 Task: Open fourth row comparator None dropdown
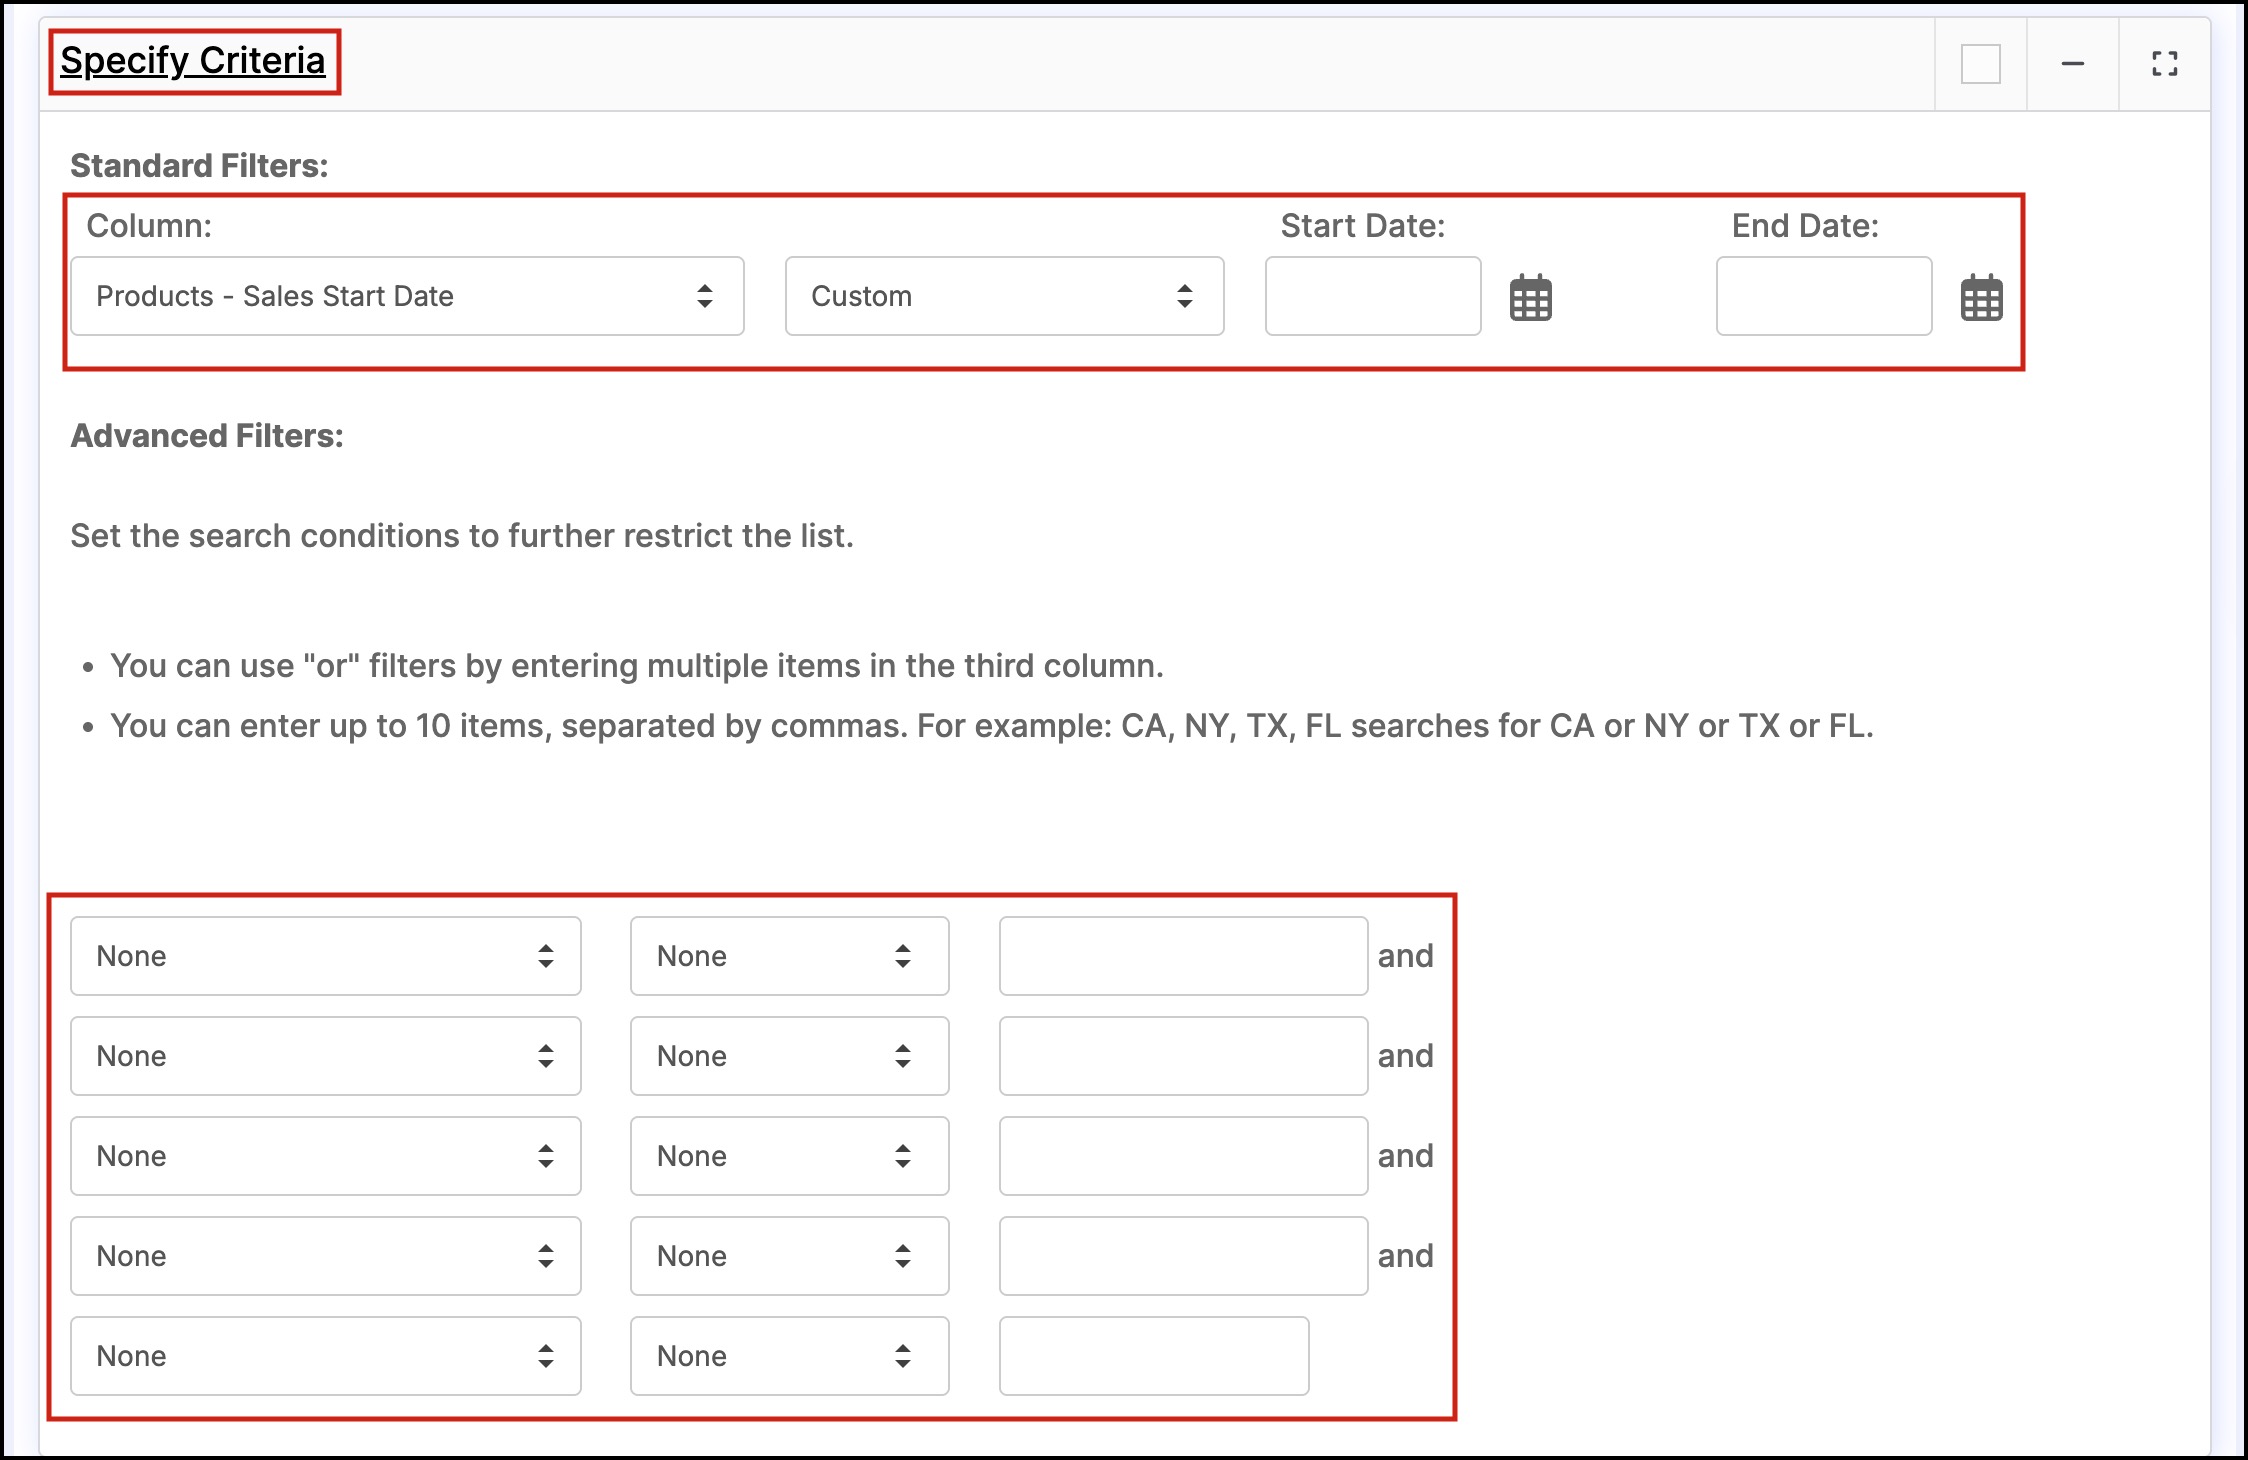click(789, 1256)
